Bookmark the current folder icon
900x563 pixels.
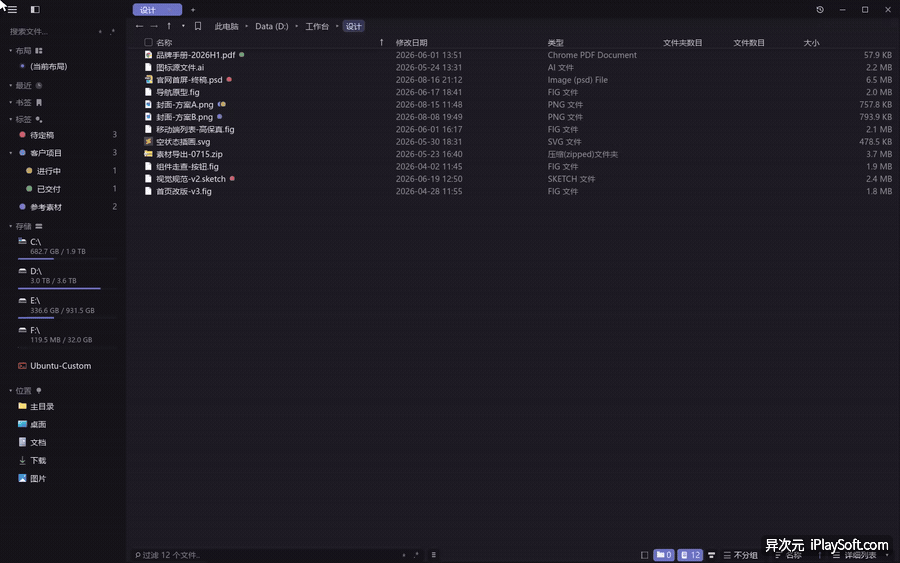click(198, 26)
